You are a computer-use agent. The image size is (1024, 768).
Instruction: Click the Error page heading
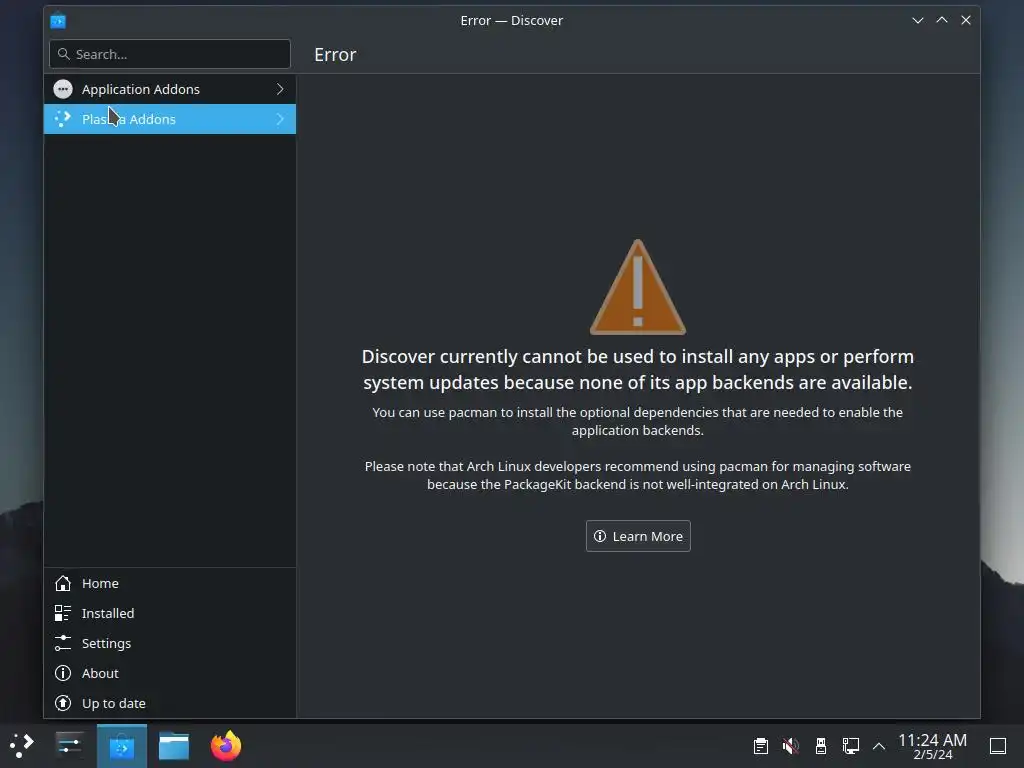(335, 54)
